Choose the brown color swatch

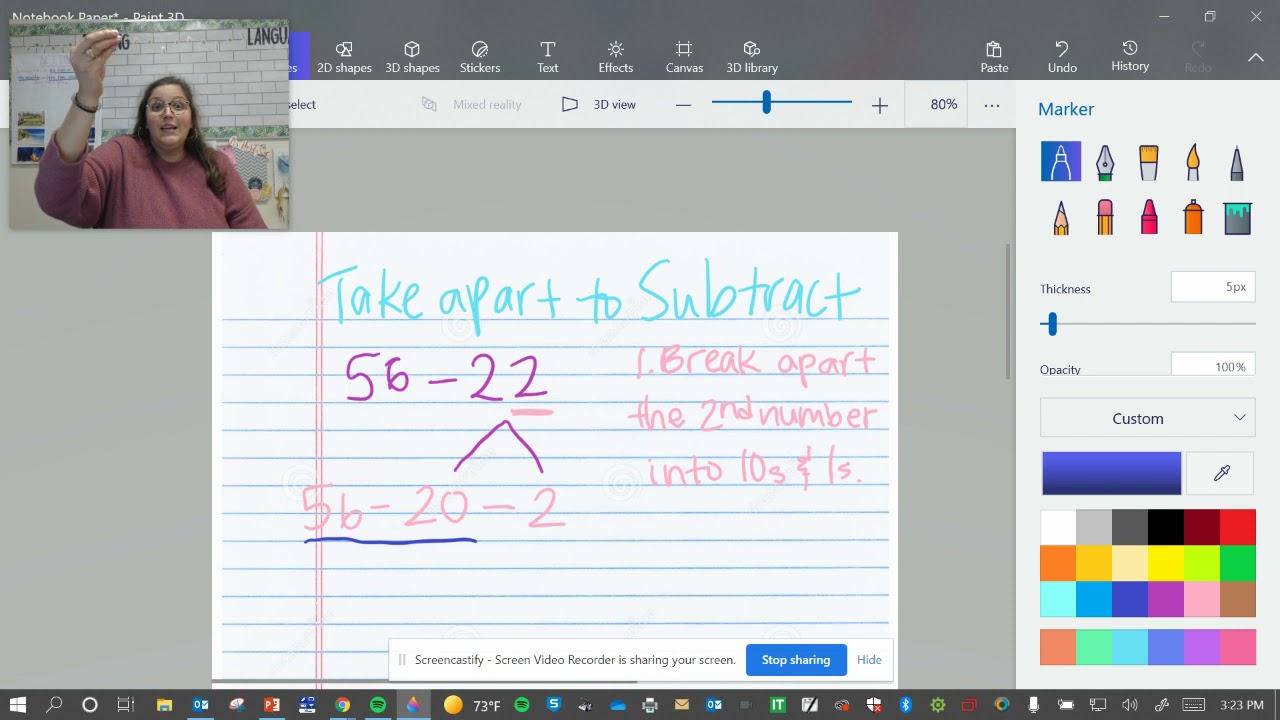(x=1238, y=599)
